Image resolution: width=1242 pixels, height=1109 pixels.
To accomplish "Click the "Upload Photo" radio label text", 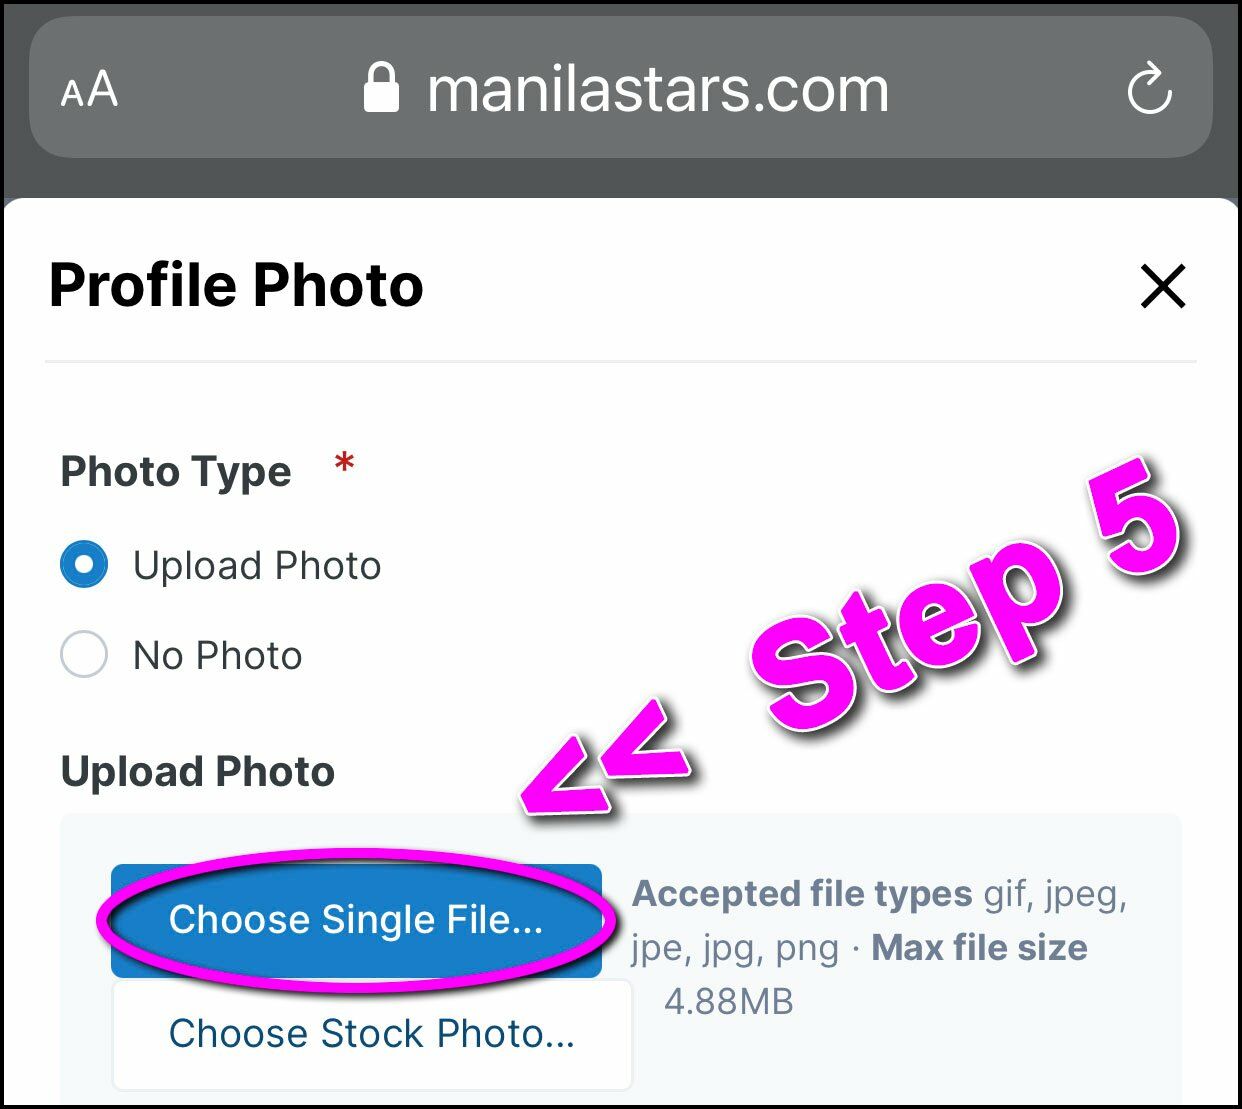I will point(257,566).
